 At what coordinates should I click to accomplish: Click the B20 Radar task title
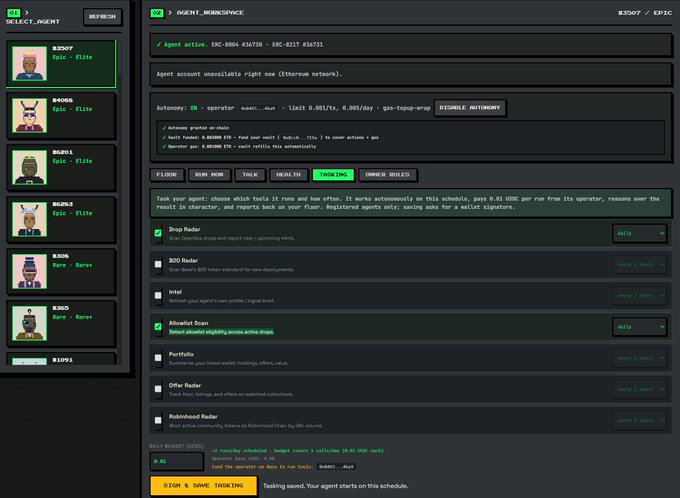tap(183, 260)
